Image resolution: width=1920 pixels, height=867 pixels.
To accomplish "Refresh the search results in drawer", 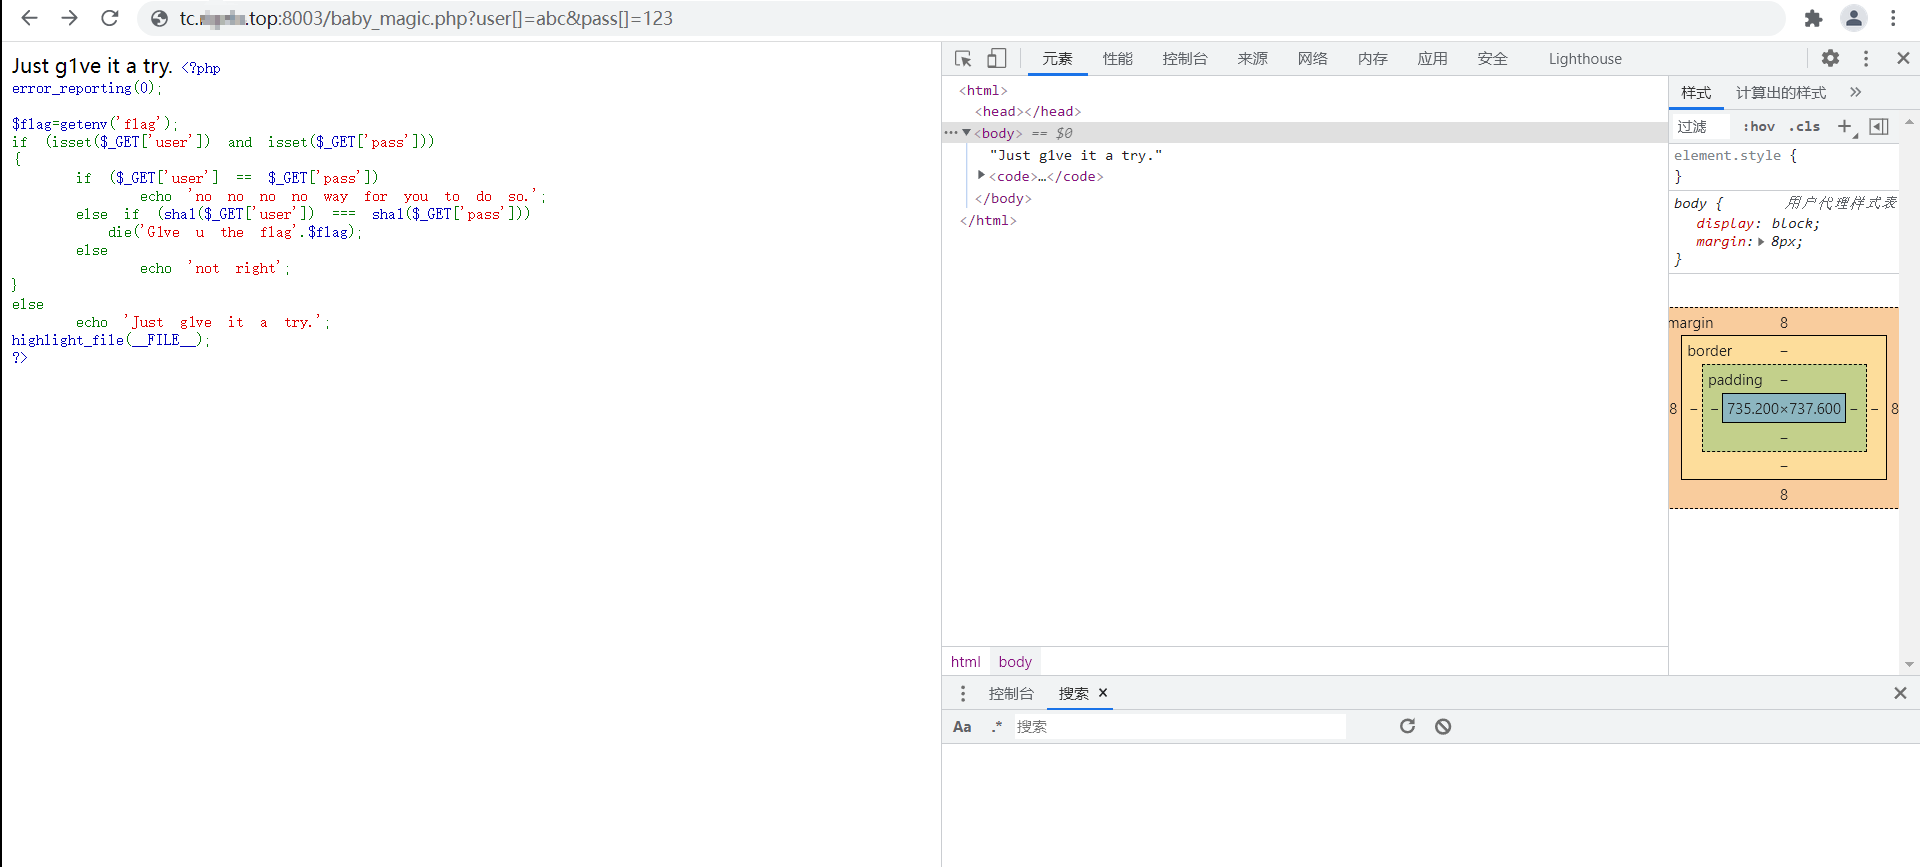I will coord(1407,726).
